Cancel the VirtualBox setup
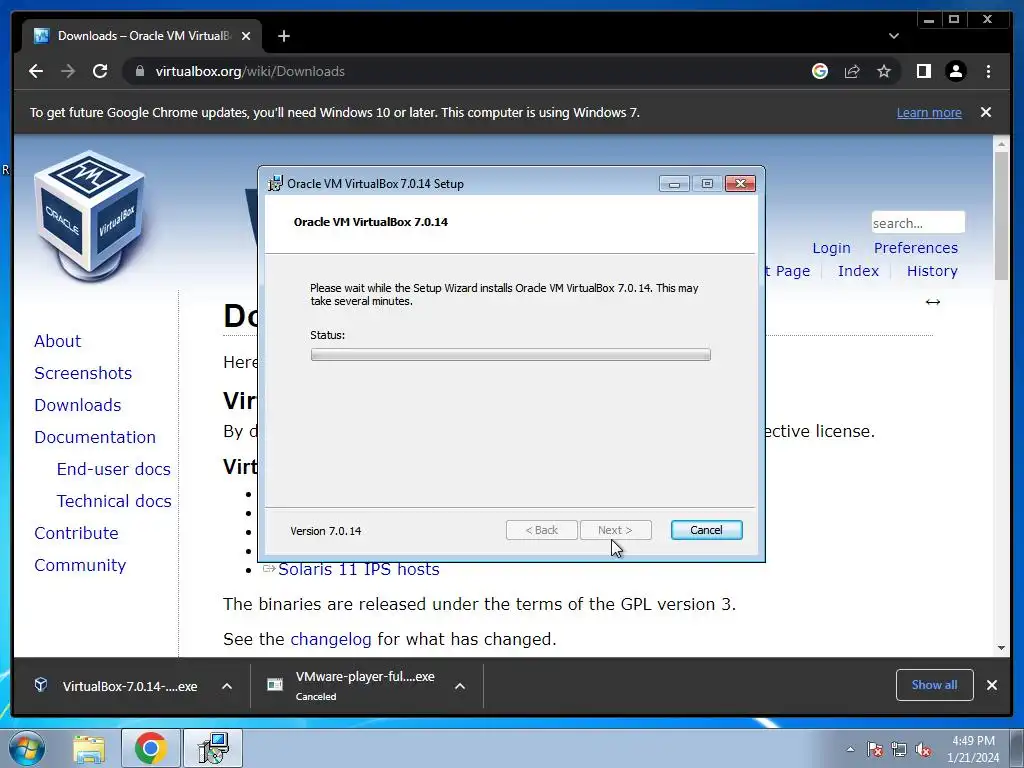The width and height of the screenshot is (1024, 768). tap(706, 530)
